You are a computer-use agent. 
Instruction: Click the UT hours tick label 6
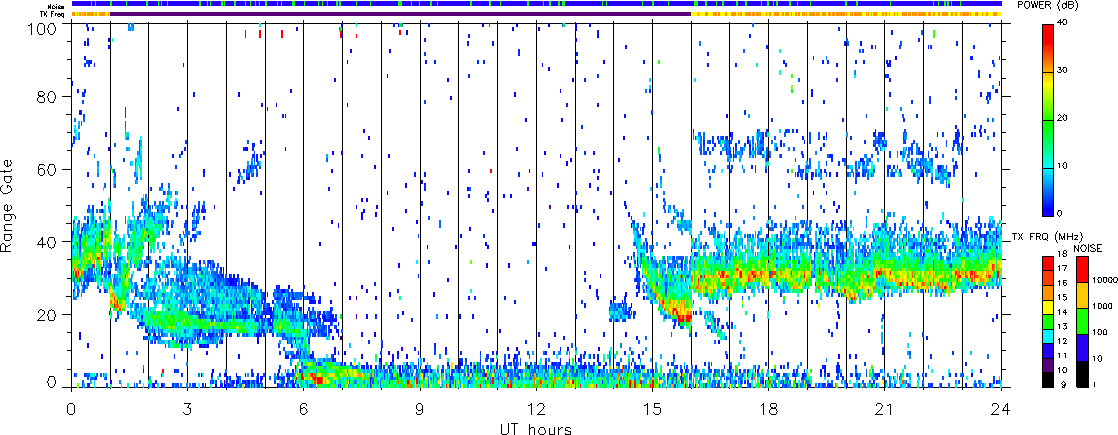pos(303,409)
